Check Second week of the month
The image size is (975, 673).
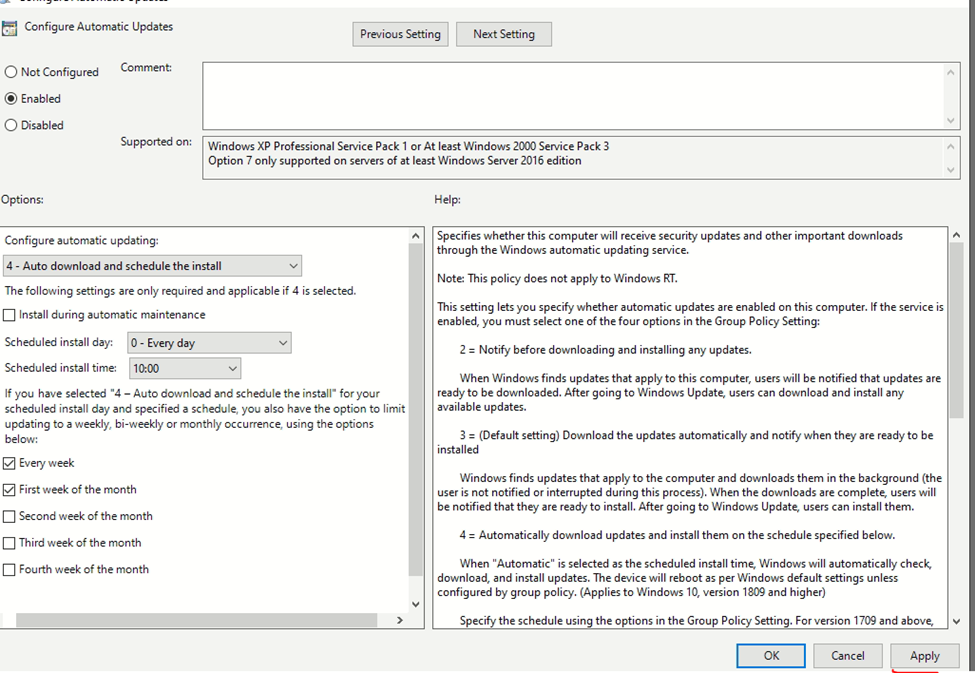point(10,517)
